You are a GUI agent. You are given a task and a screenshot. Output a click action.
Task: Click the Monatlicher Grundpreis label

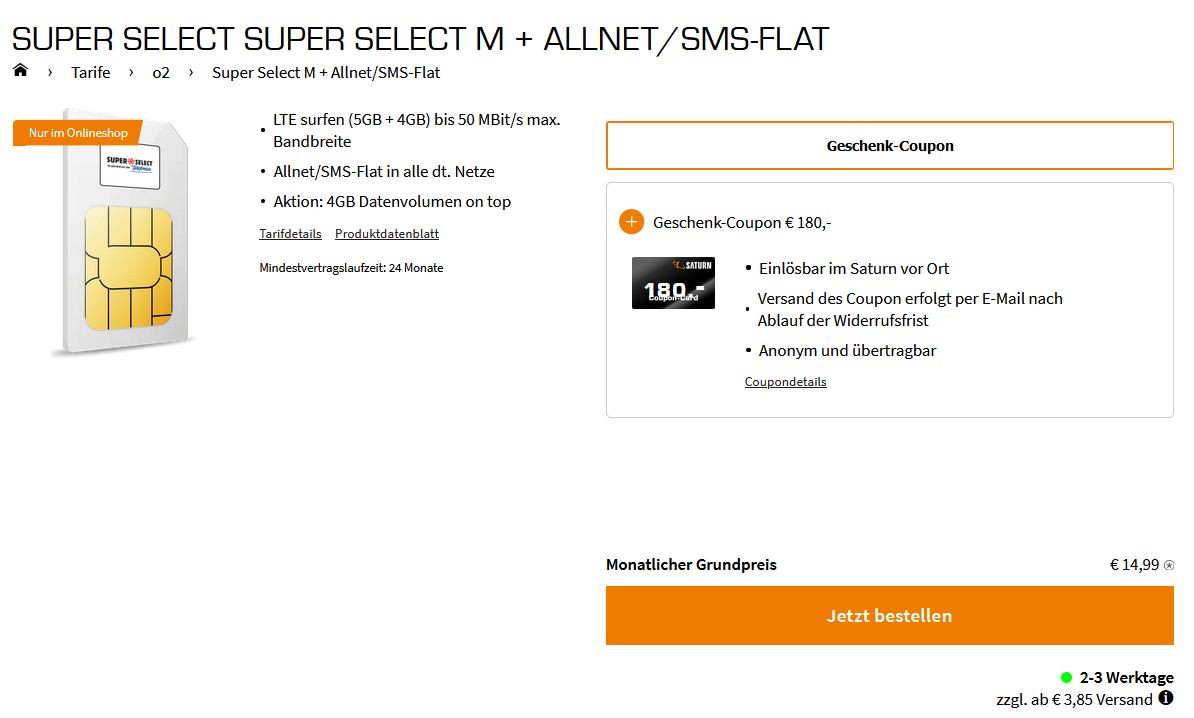point(691,565)
